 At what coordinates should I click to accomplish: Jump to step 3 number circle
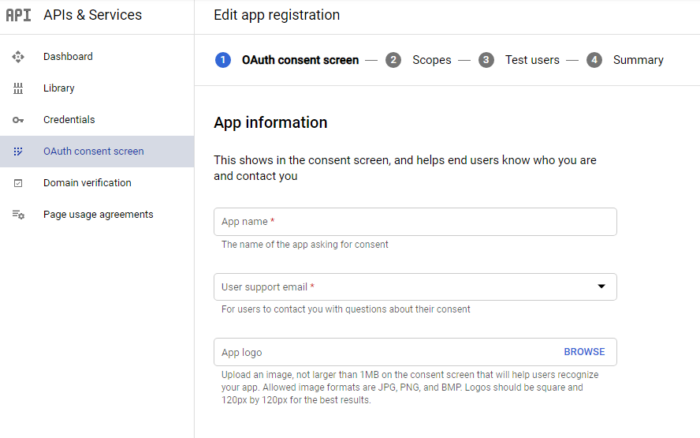pyautogui.click(x=486, y=60)
